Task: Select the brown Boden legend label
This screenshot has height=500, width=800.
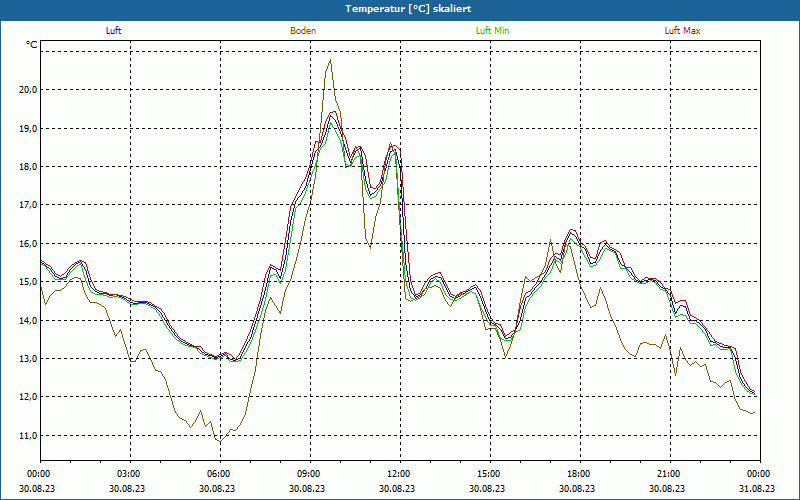Action: (303, 31)
